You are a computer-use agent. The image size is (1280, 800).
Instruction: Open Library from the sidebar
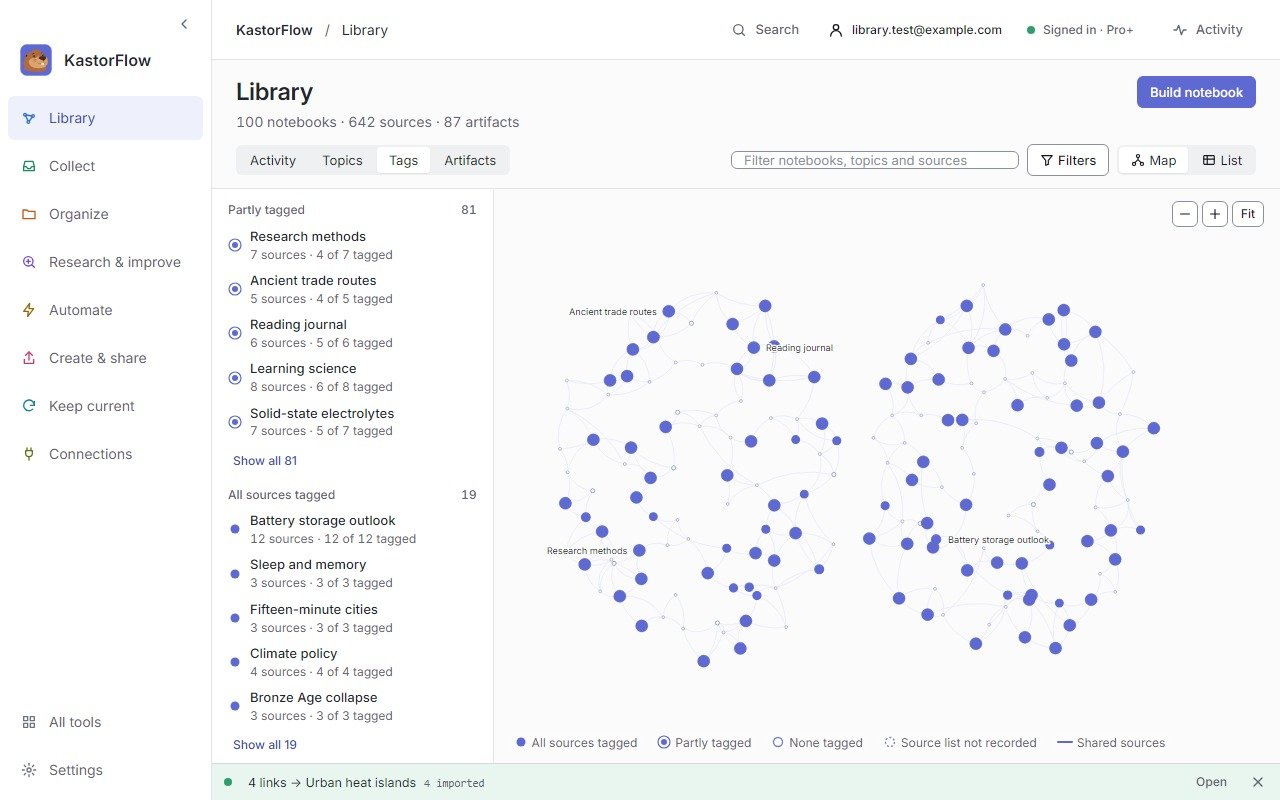[x=105, y=118]
